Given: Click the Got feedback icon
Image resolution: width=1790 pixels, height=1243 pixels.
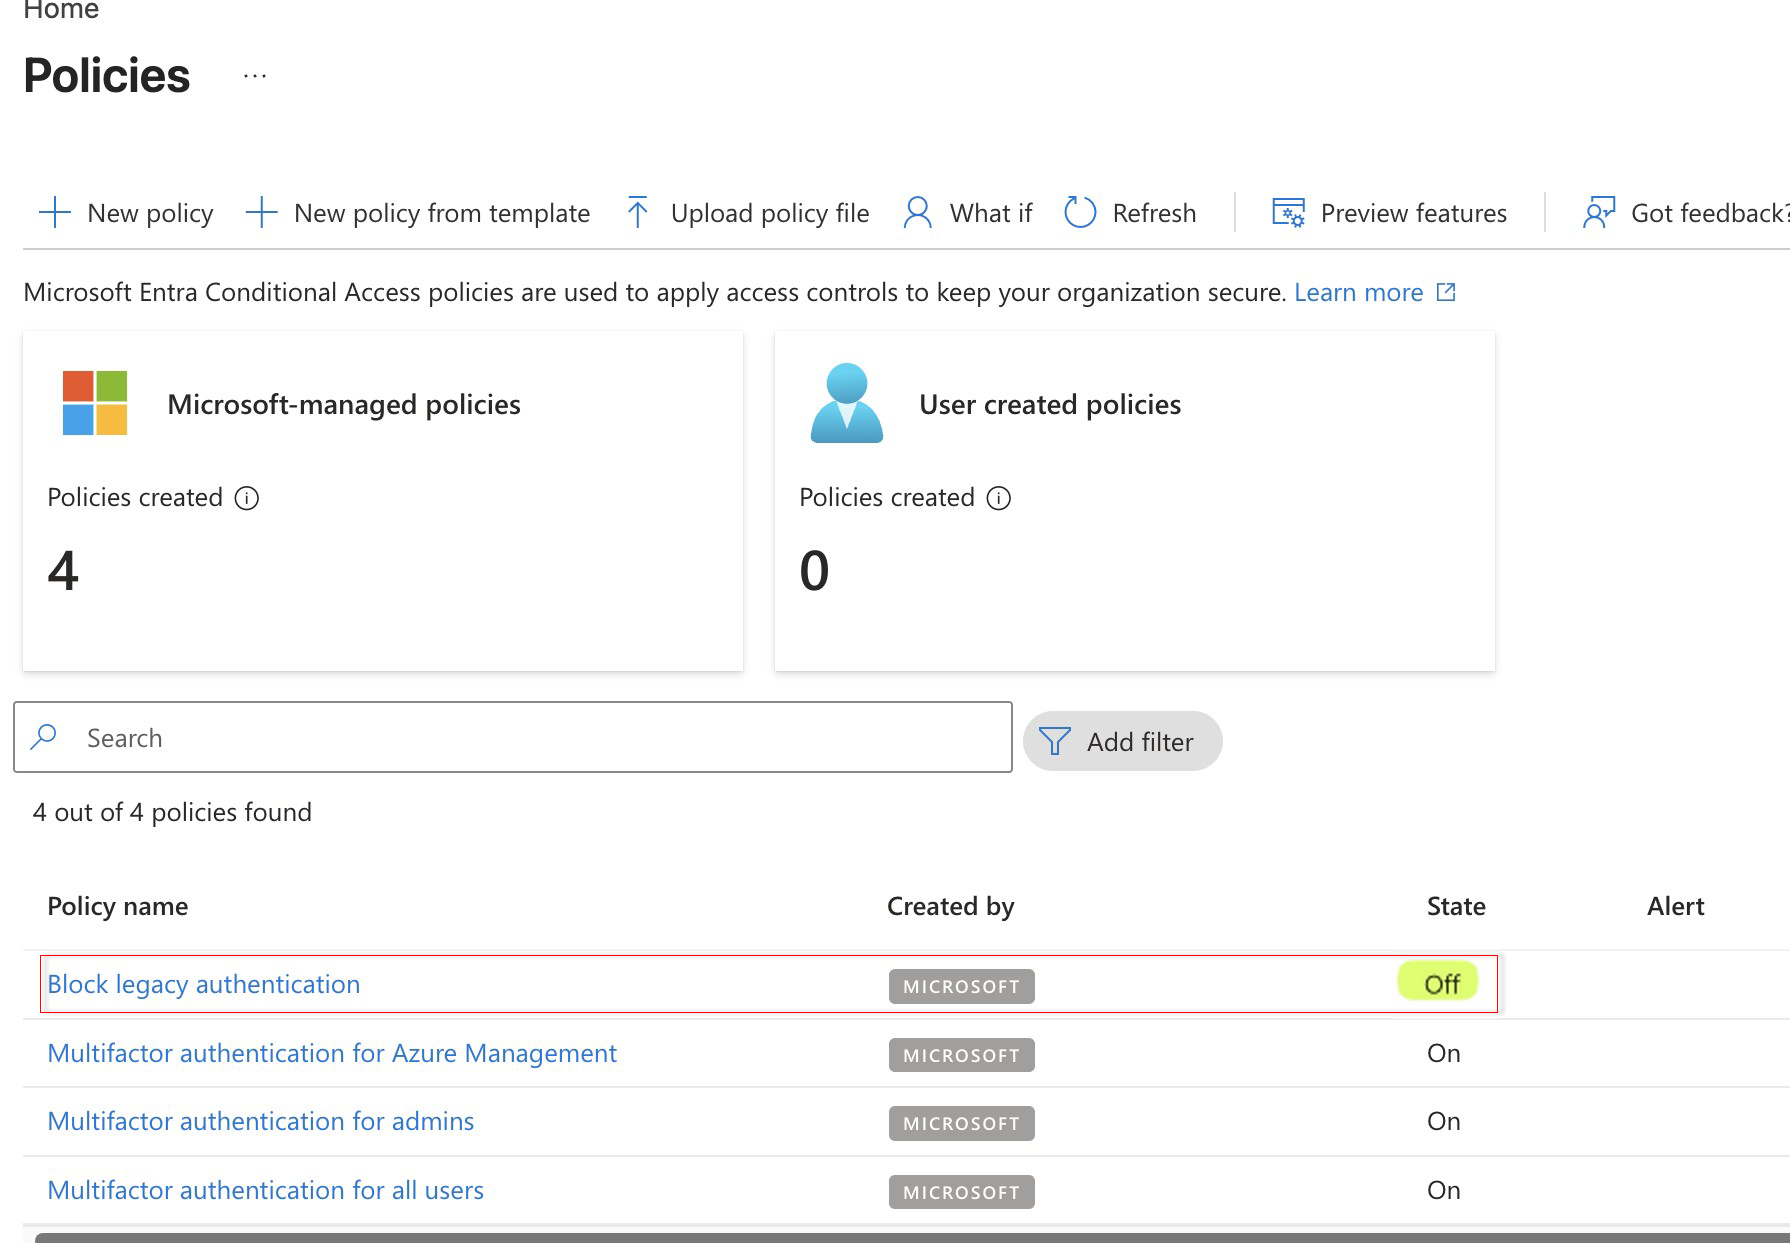Looking at the screenshot, I should point(1598,213).
